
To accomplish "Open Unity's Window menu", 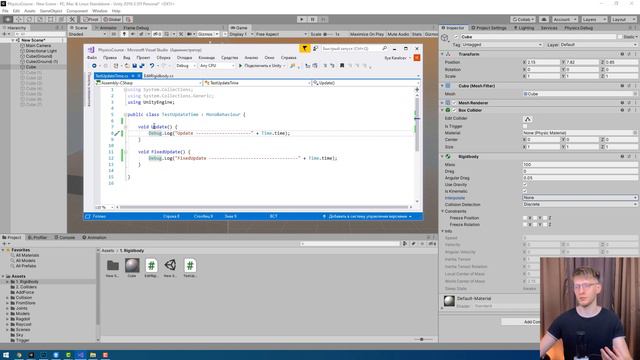I will pyautogui.click(x=100, y=11).
